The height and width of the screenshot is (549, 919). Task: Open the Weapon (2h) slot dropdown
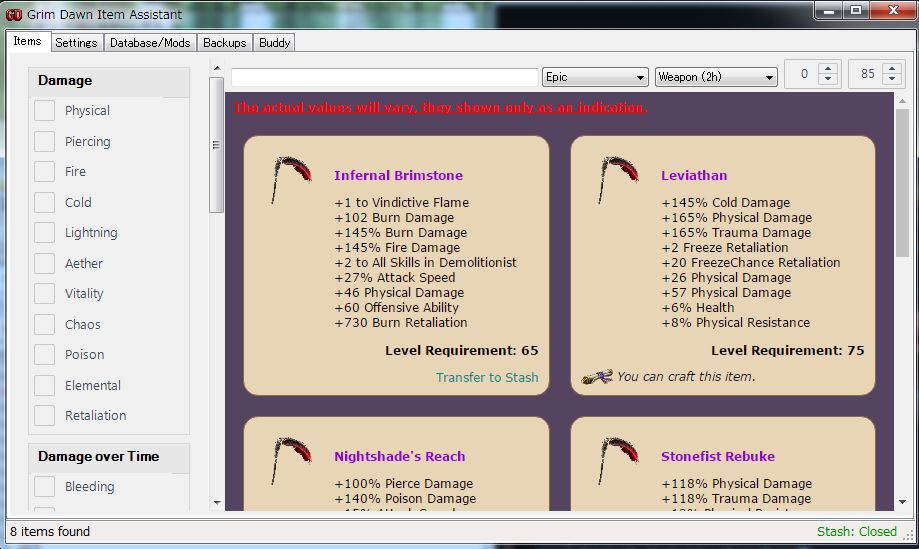[716, 77]
